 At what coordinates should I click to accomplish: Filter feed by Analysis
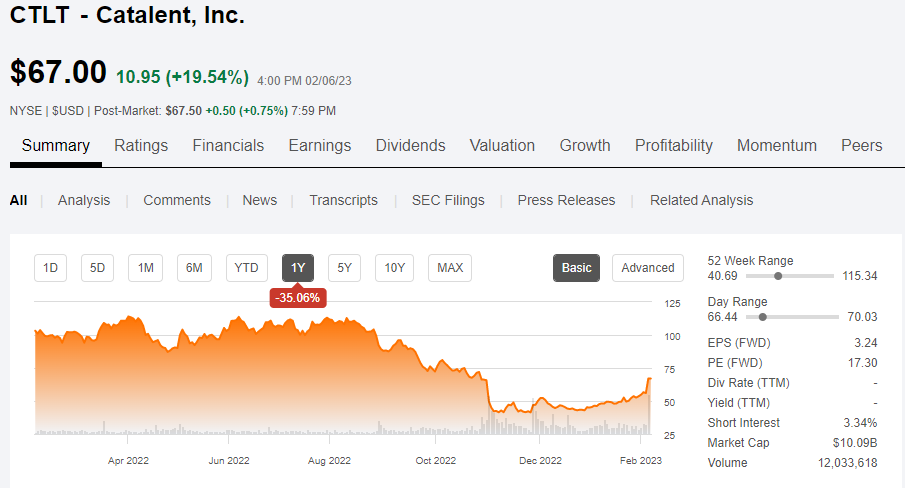[84, 200]
